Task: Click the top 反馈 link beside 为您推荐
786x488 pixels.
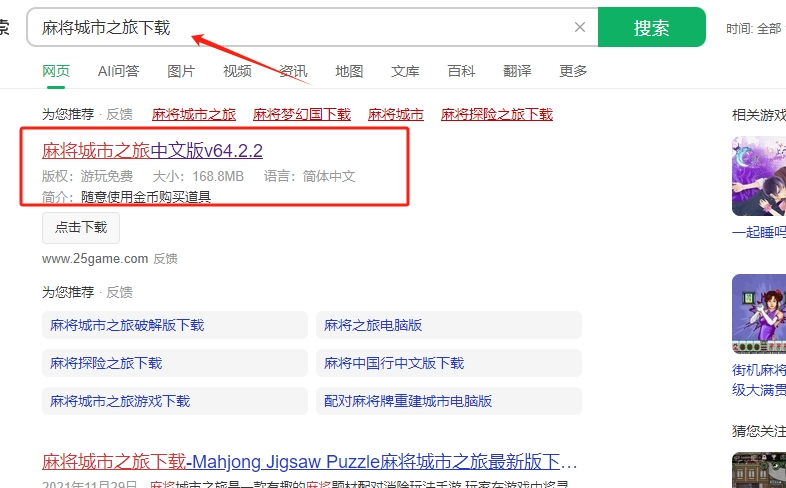Action: tap(119, 114)
